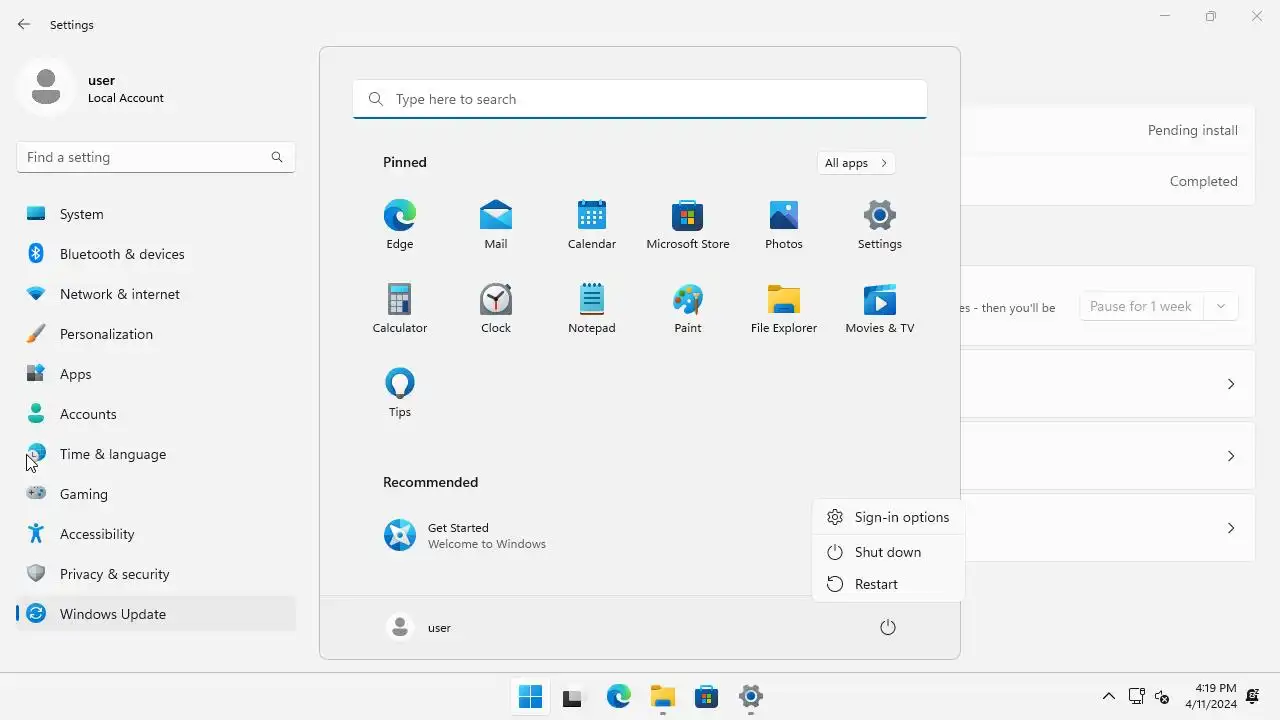This screenshot has height=720, width=1280.
Task: Click the muted volume tray icon
Action: pyautogui.click(x=1162, y=697)
